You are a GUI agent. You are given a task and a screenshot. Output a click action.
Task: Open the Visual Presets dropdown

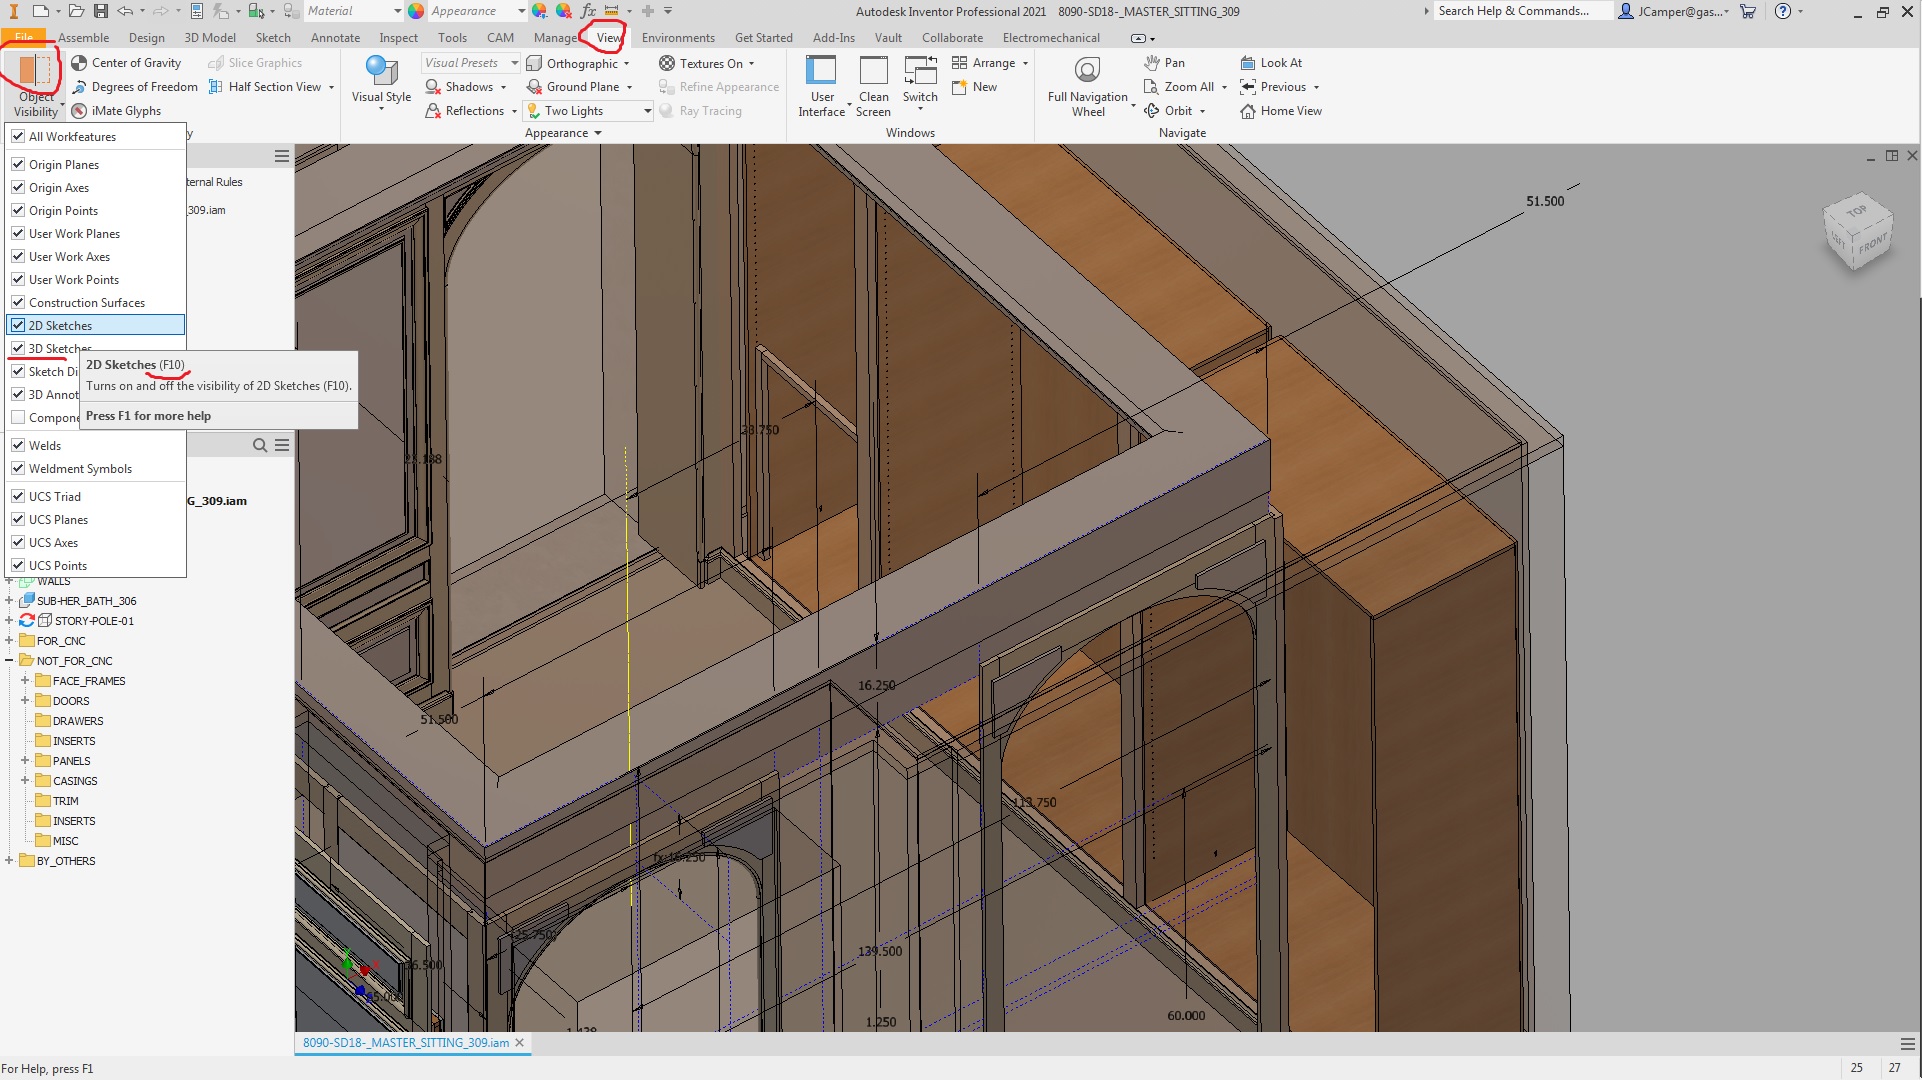click(x=515, y=62)
